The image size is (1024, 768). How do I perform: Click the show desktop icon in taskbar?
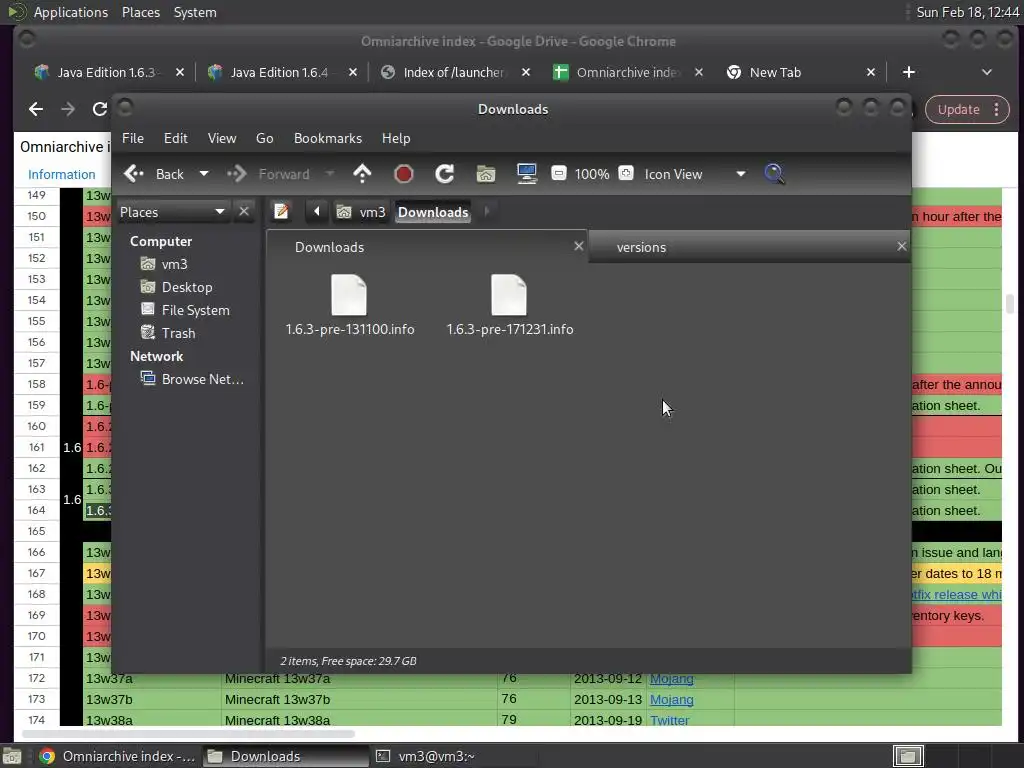point(12,756)
